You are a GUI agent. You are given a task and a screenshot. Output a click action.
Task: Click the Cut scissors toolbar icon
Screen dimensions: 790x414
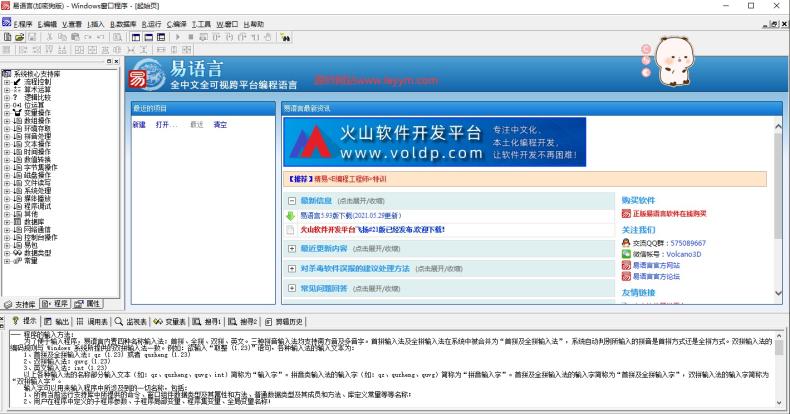point(49,37)
